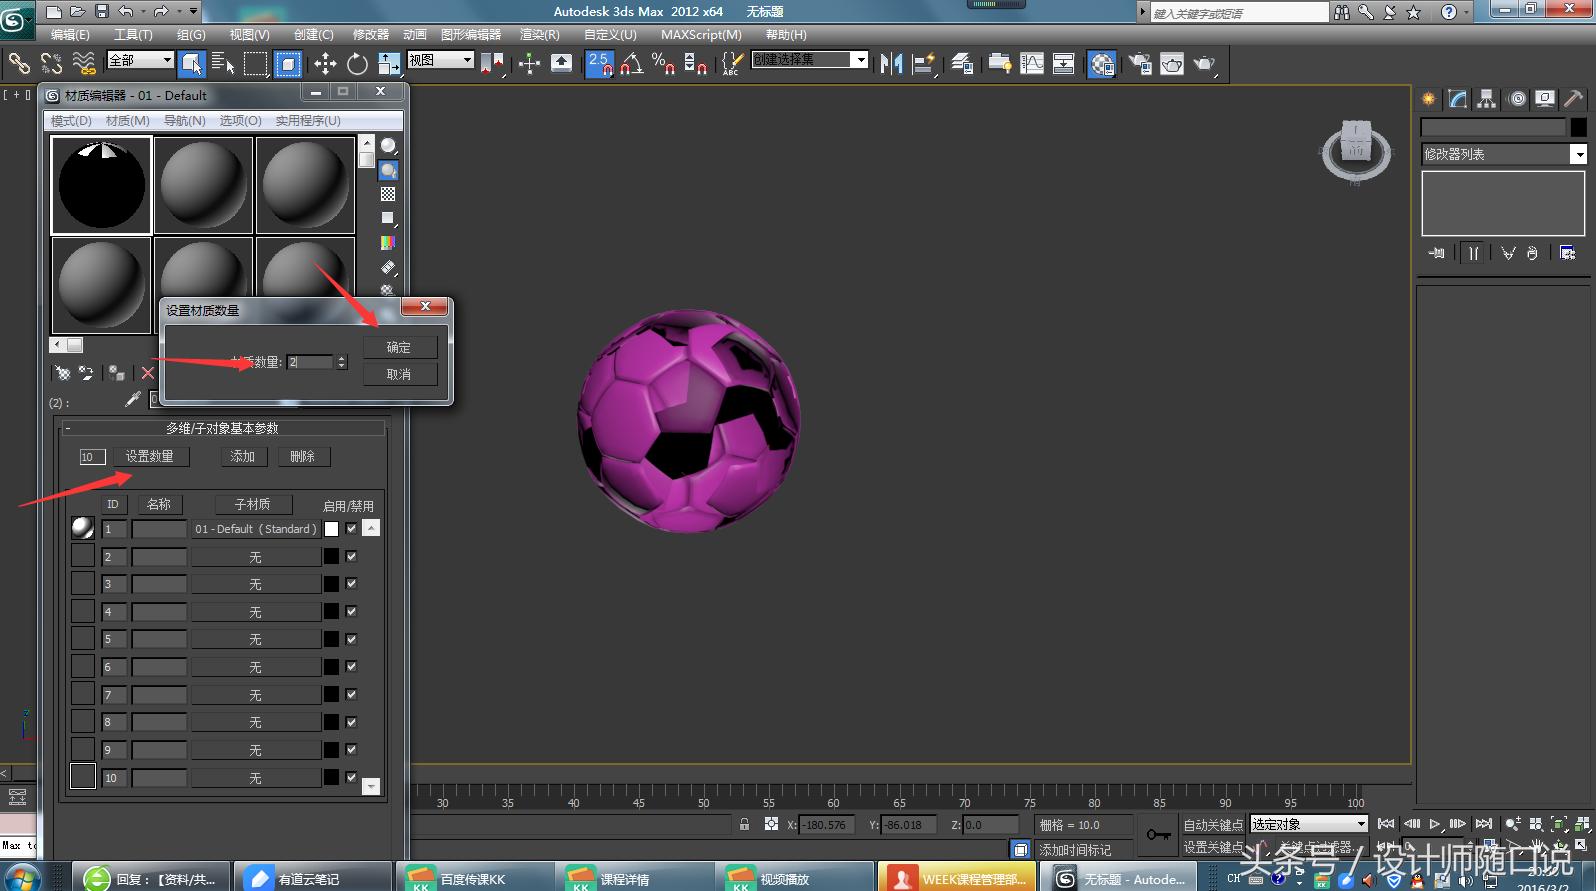
Task: Open the 渲染(R) menu
Action: pos(540,34)
